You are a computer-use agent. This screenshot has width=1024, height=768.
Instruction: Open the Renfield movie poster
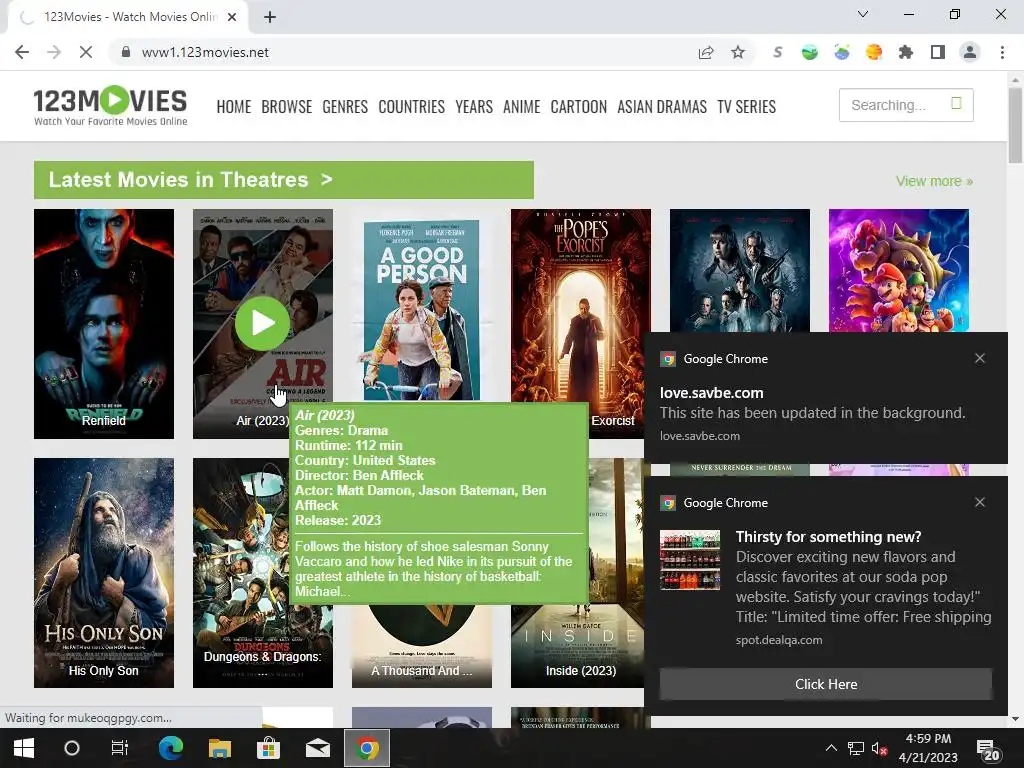point(104,324)
